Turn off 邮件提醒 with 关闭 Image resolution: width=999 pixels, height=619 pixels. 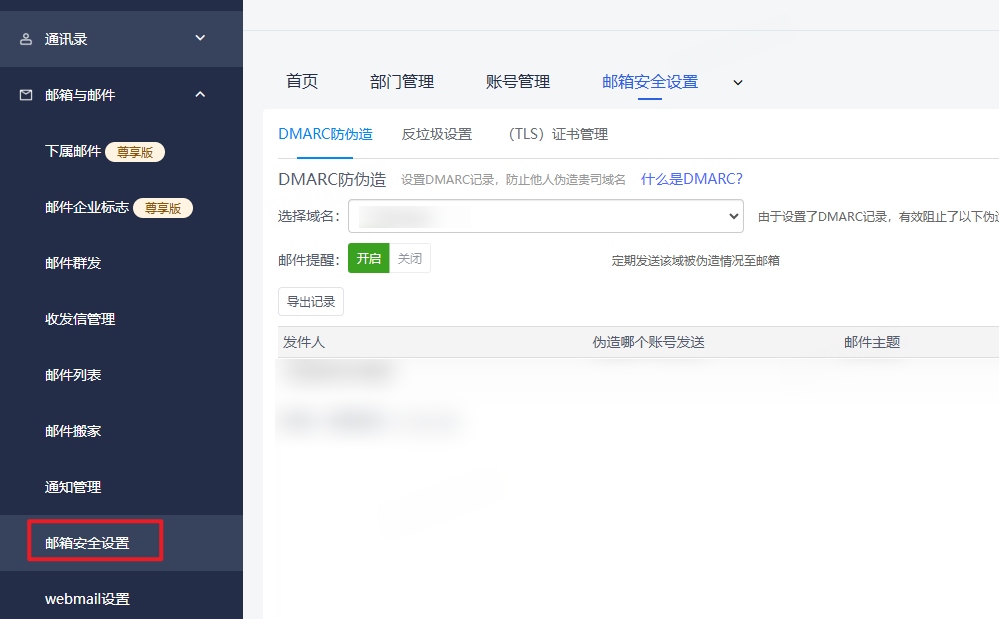tap(410, 259)
